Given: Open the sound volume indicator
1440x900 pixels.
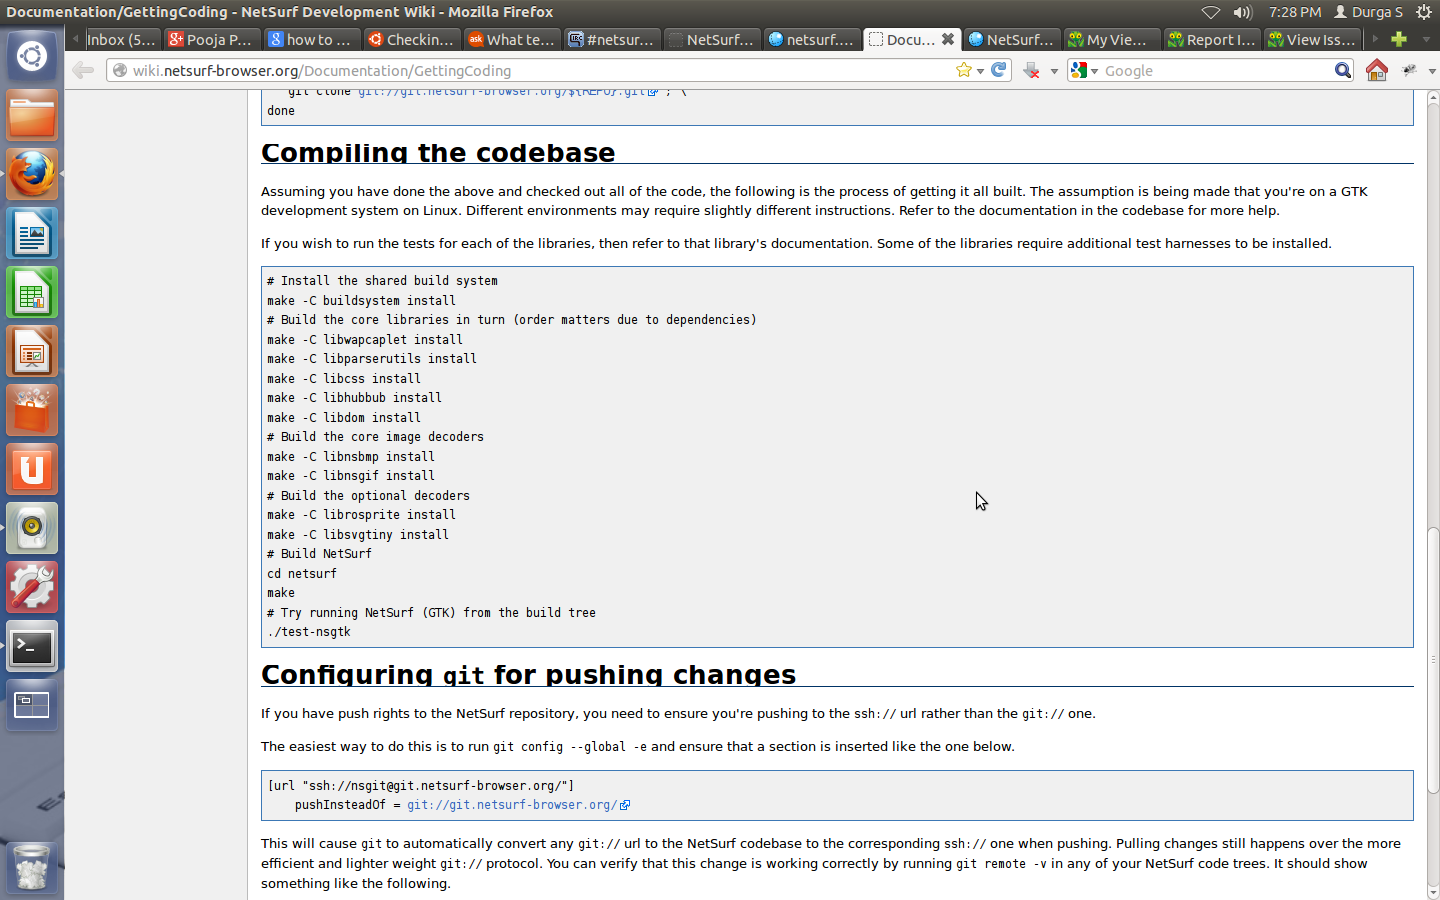Looking at the screenshot, I should point(1242,12).
